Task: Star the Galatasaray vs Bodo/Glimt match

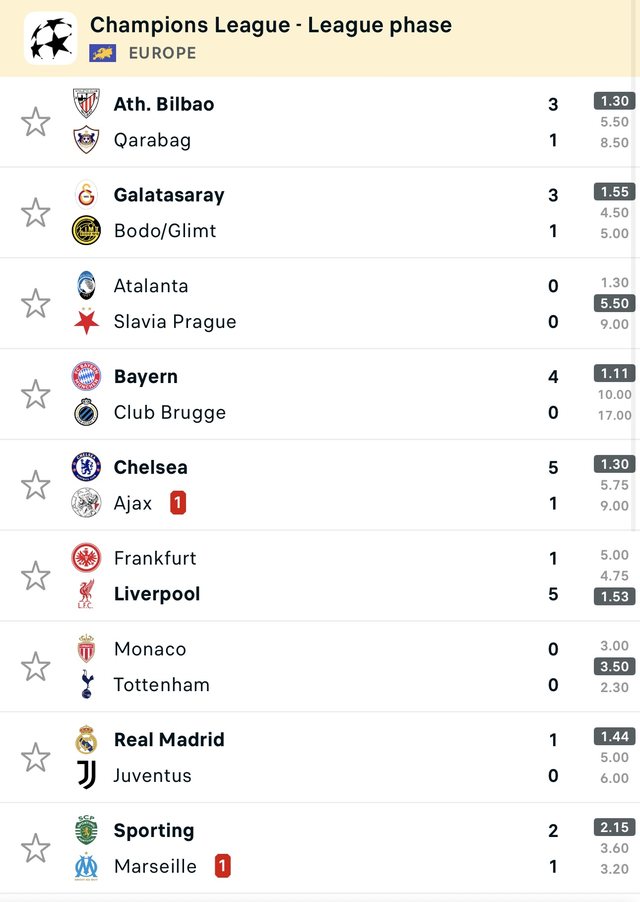Action: click(36, 212)
